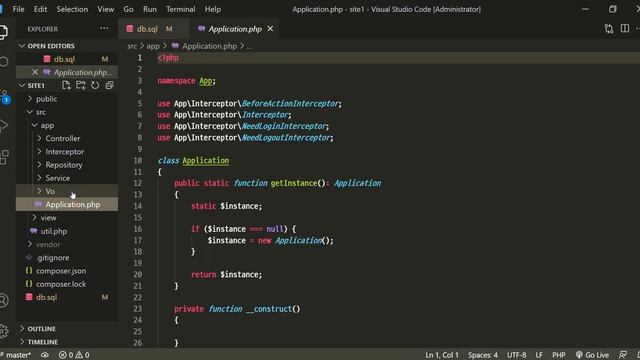Click the src breadcrumb segment

click(x=132, y=46)
